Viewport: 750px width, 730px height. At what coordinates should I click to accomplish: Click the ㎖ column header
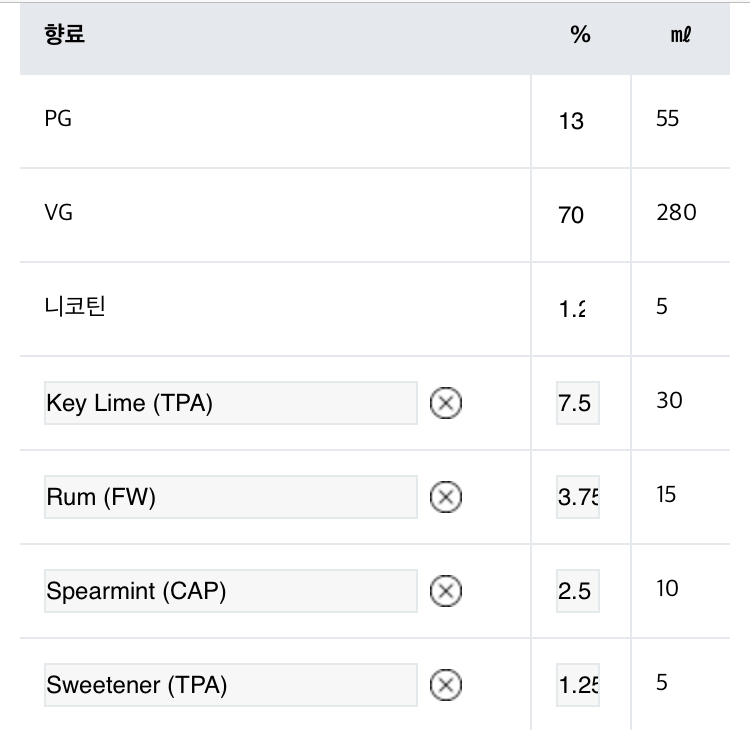680,35
